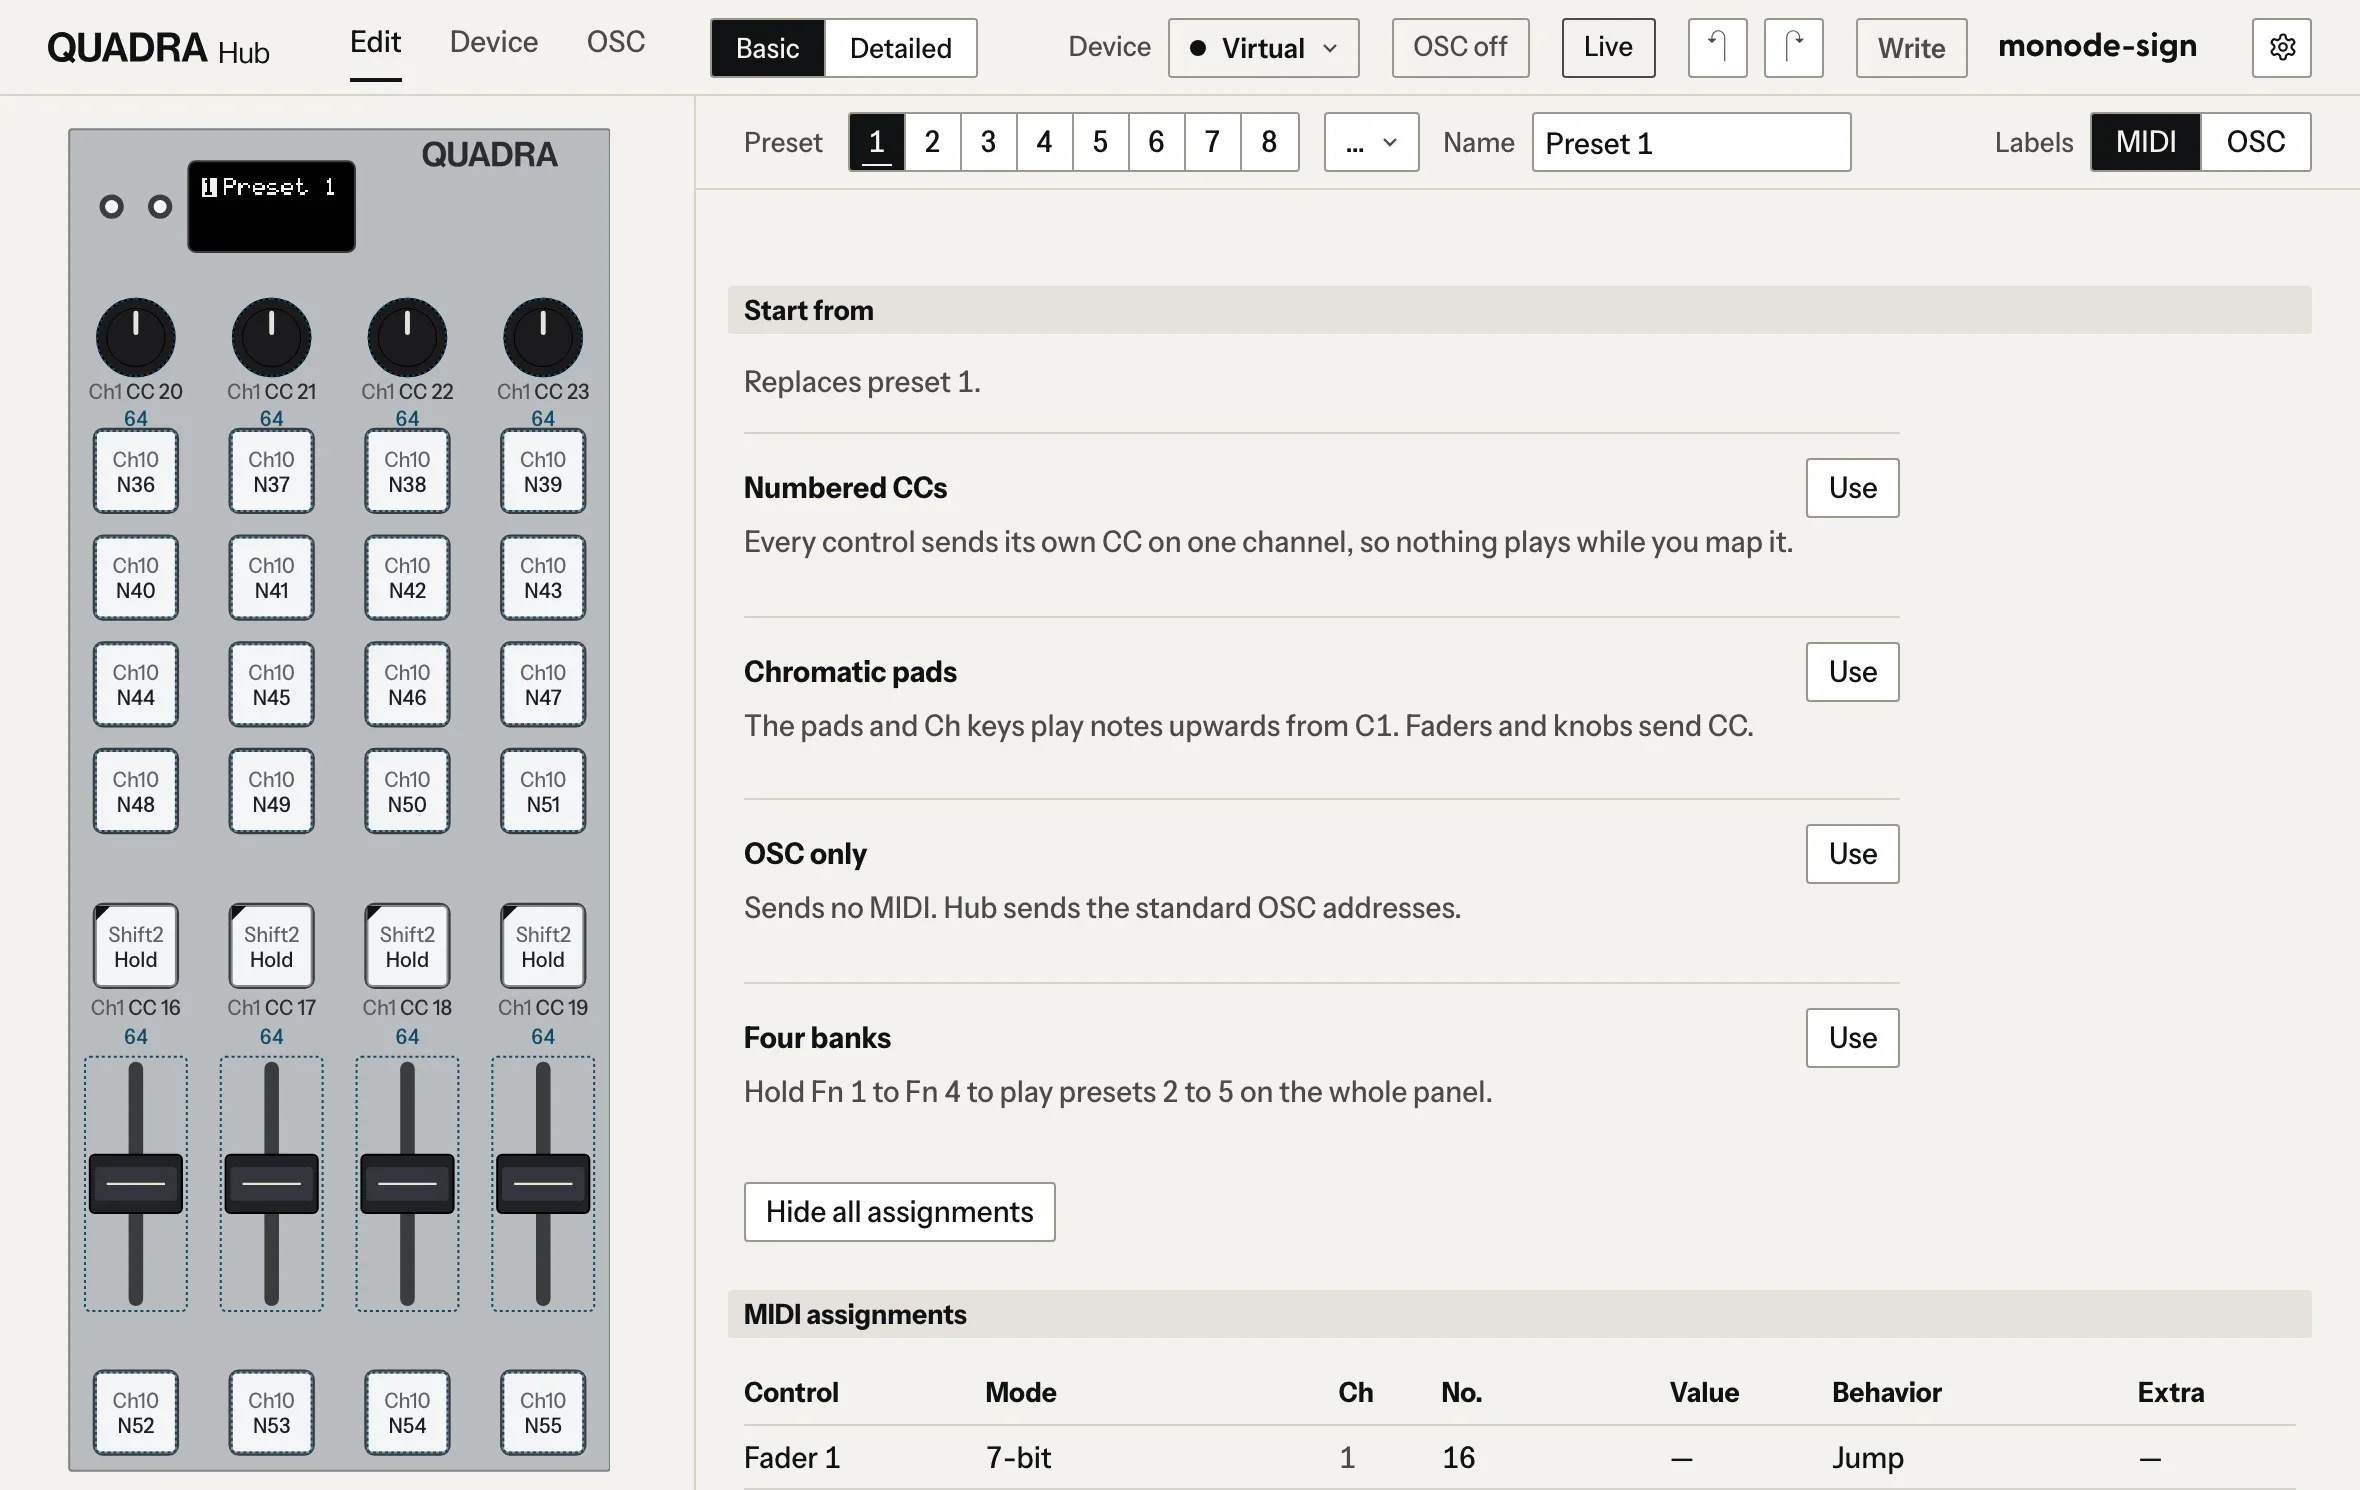The height and width of the screenshot is (1490, 2360).
Task: Toggle Live mode
Action: [x=1608, y=47]
